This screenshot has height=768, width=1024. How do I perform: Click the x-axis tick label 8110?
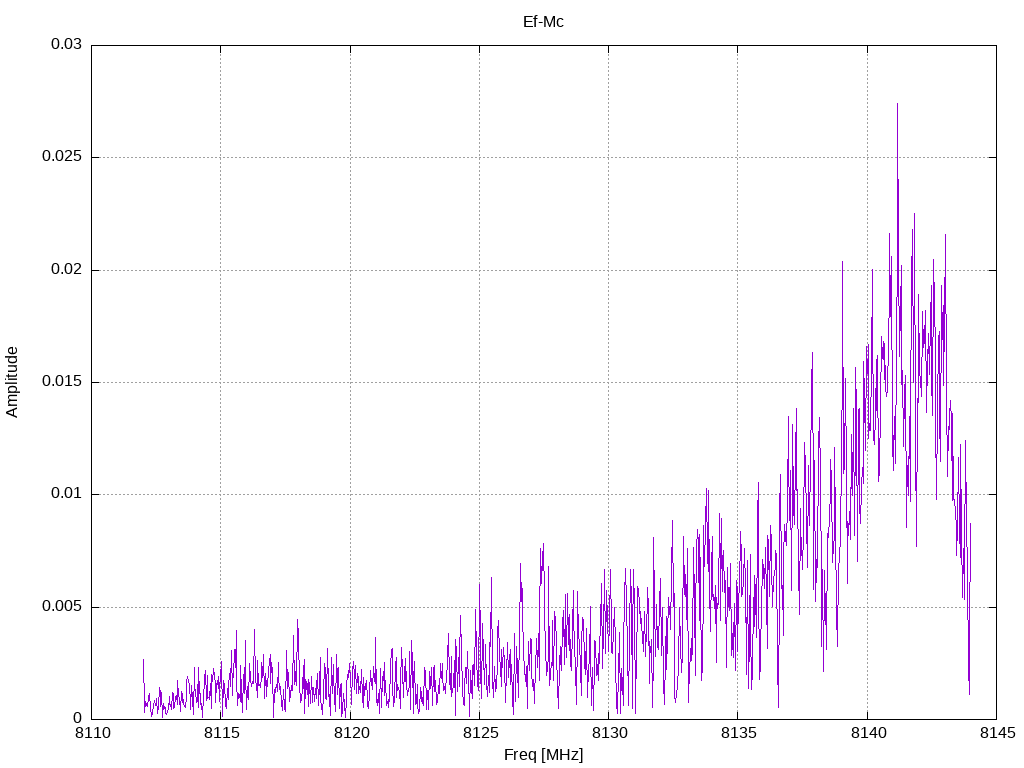coord(92,733)
